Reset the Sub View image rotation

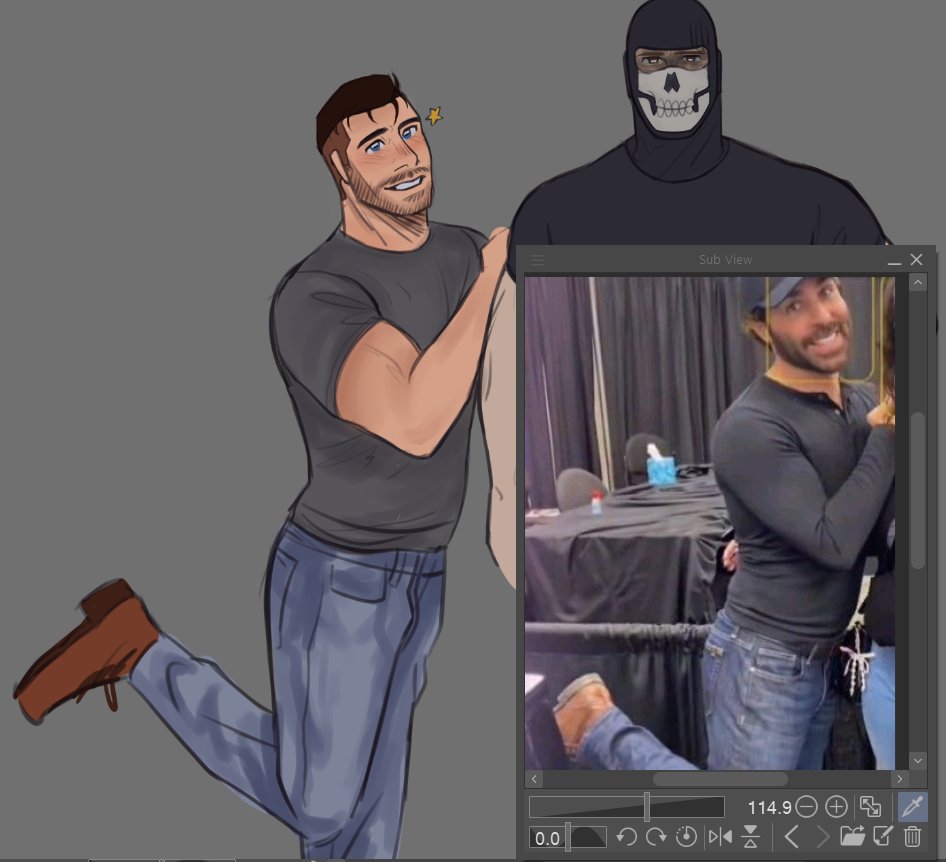coord(686,837)
